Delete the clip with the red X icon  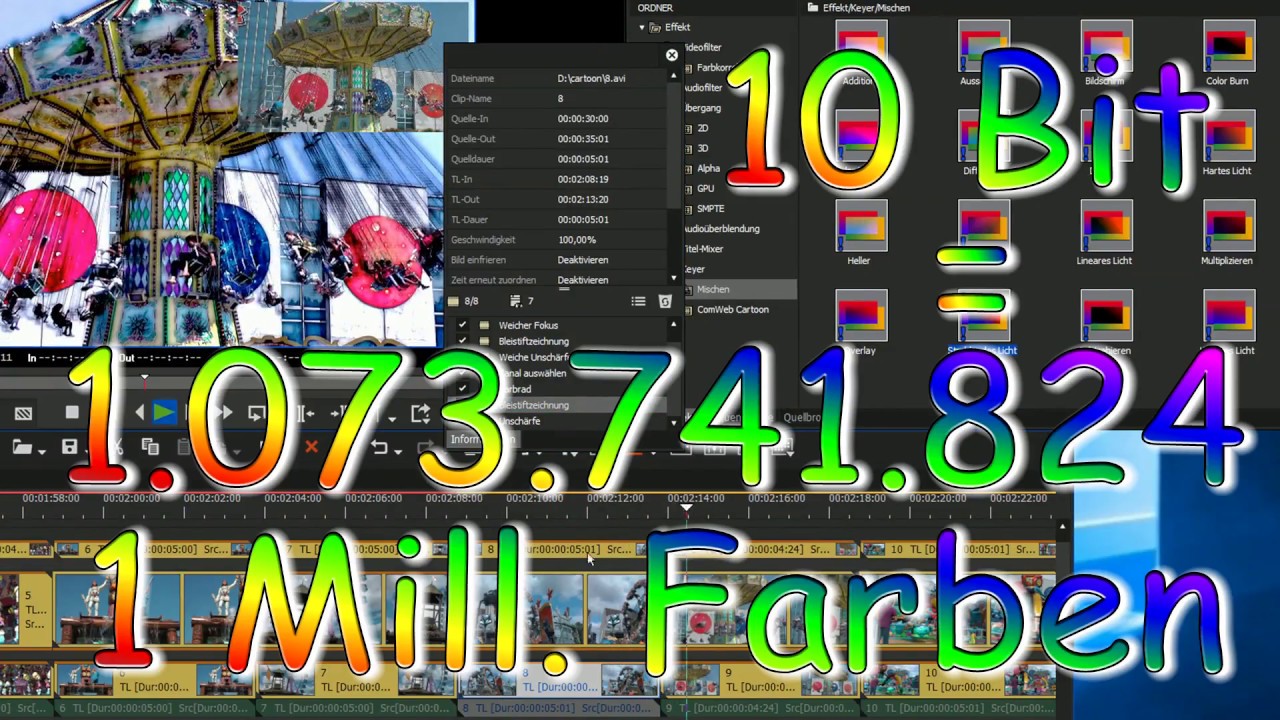click(x=312, y=447)
